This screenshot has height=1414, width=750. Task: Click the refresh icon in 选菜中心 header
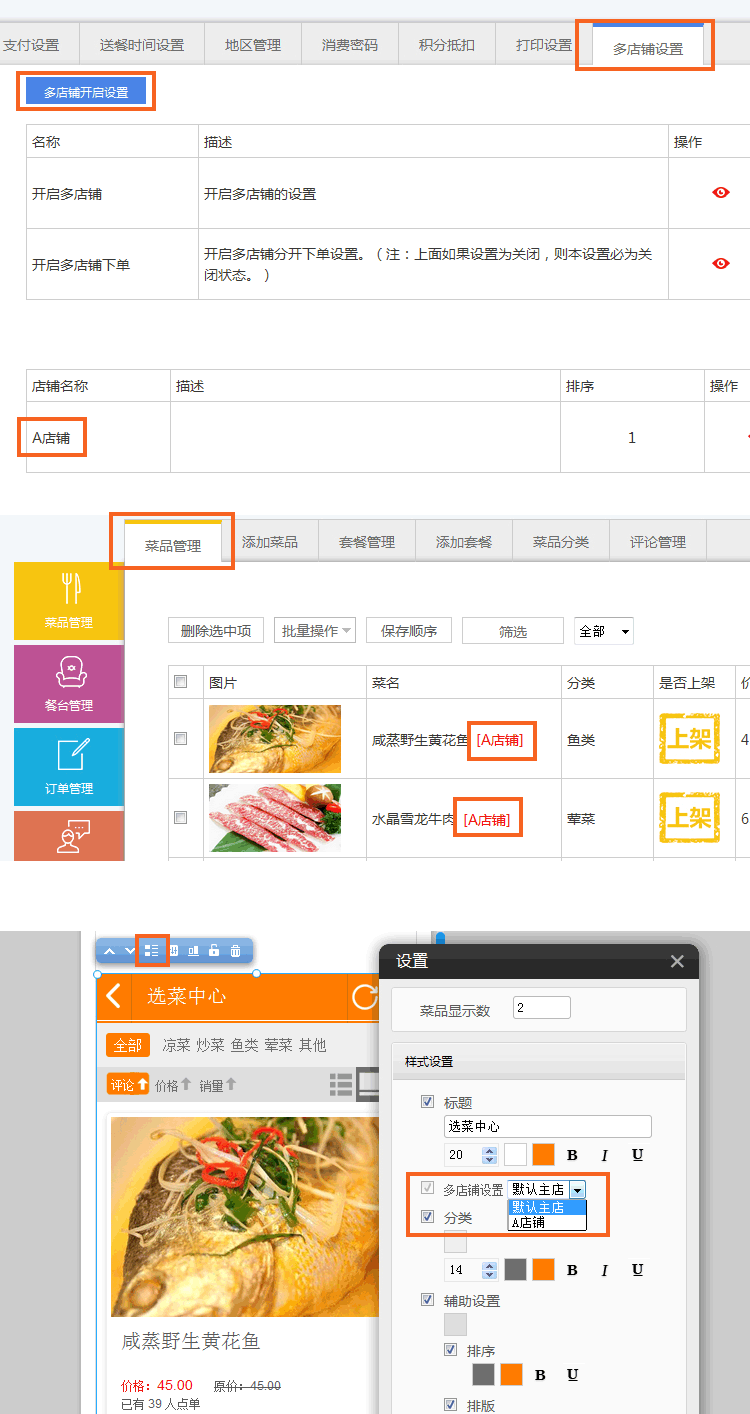coord(365,996)
